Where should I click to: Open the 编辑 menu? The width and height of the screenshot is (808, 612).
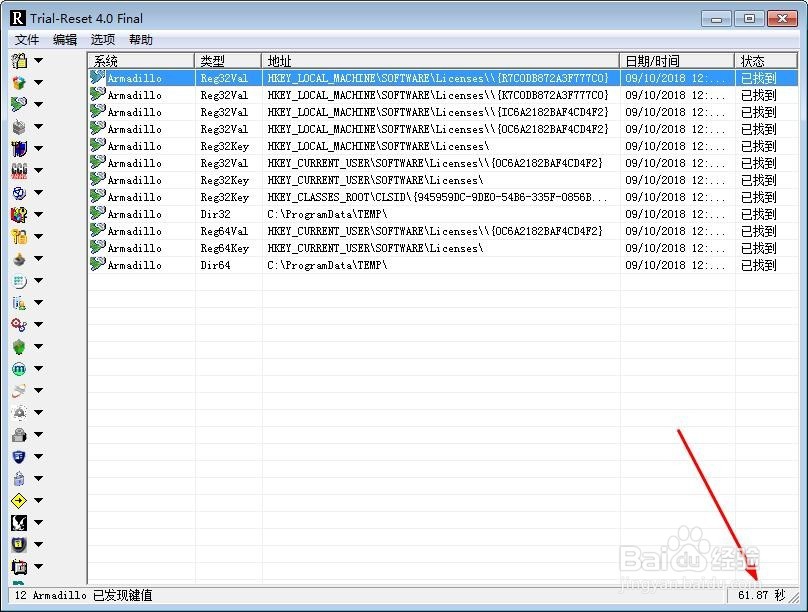click(x=65, y=40)
